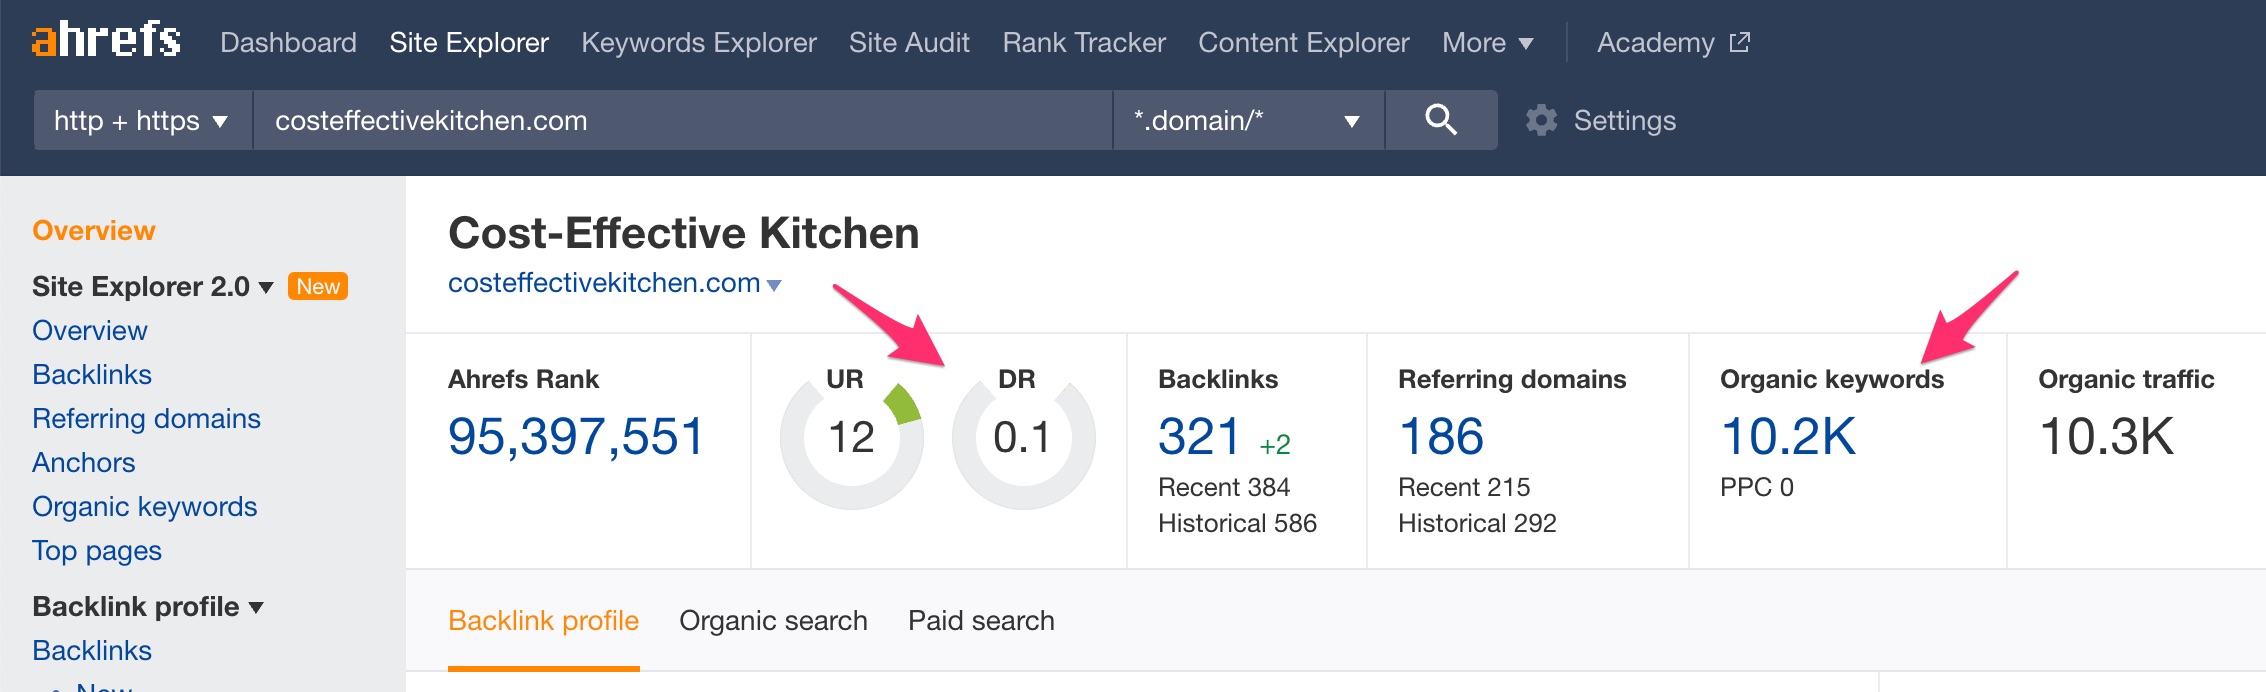Click Organic traffic value 10.3K
This screenshot has width=2266, height=692.
[2106, 436]
